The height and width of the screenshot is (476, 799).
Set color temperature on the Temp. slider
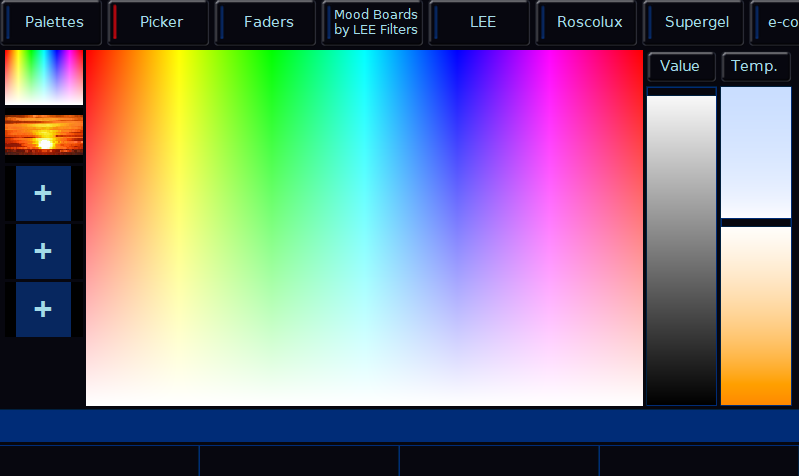pos(756,246)
